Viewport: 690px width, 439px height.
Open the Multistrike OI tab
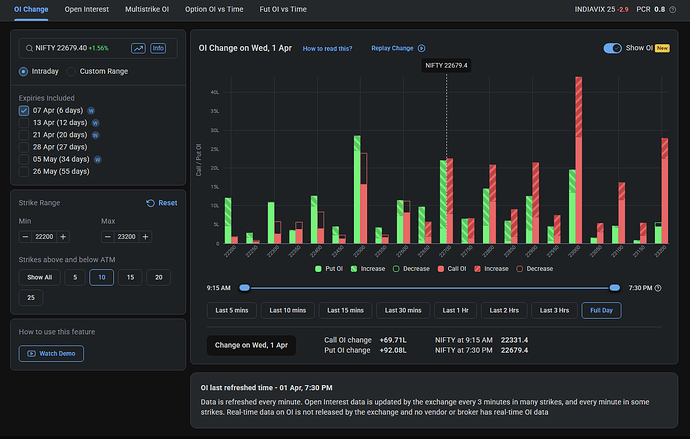pos(146,8)
